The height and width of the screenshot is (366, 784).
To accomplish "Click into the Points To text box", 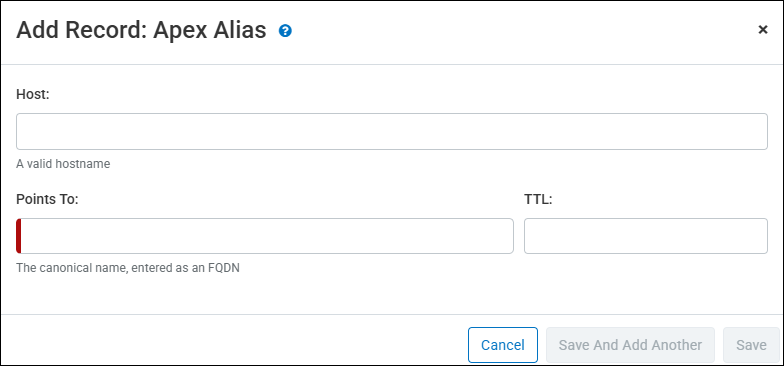I will [264, 236].
